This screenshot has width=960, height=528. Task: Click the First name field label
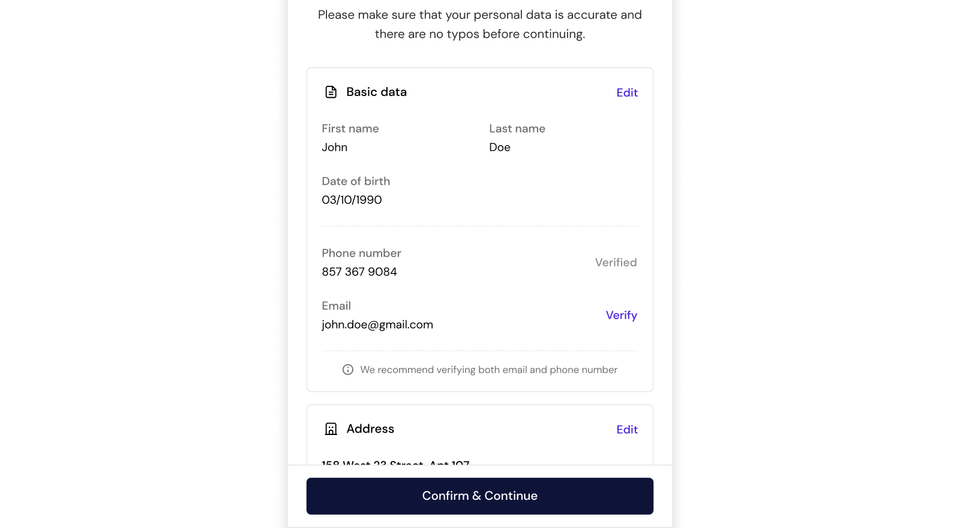350,129
